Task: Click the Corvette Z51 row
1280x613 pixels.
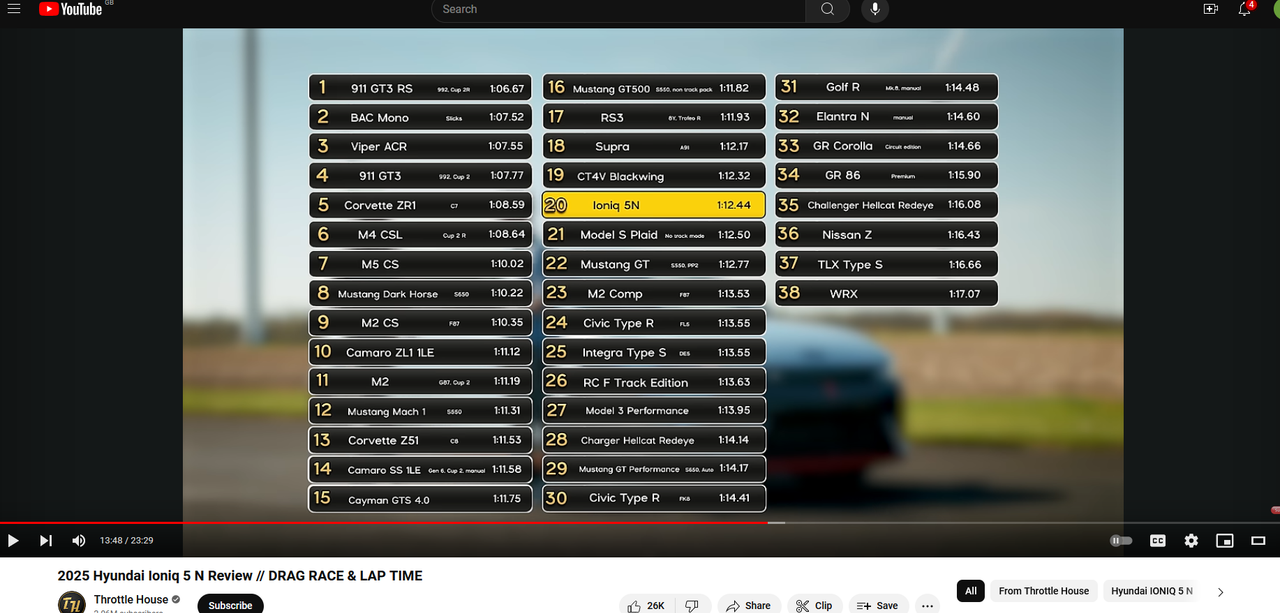Action: [x=420, y=440]
